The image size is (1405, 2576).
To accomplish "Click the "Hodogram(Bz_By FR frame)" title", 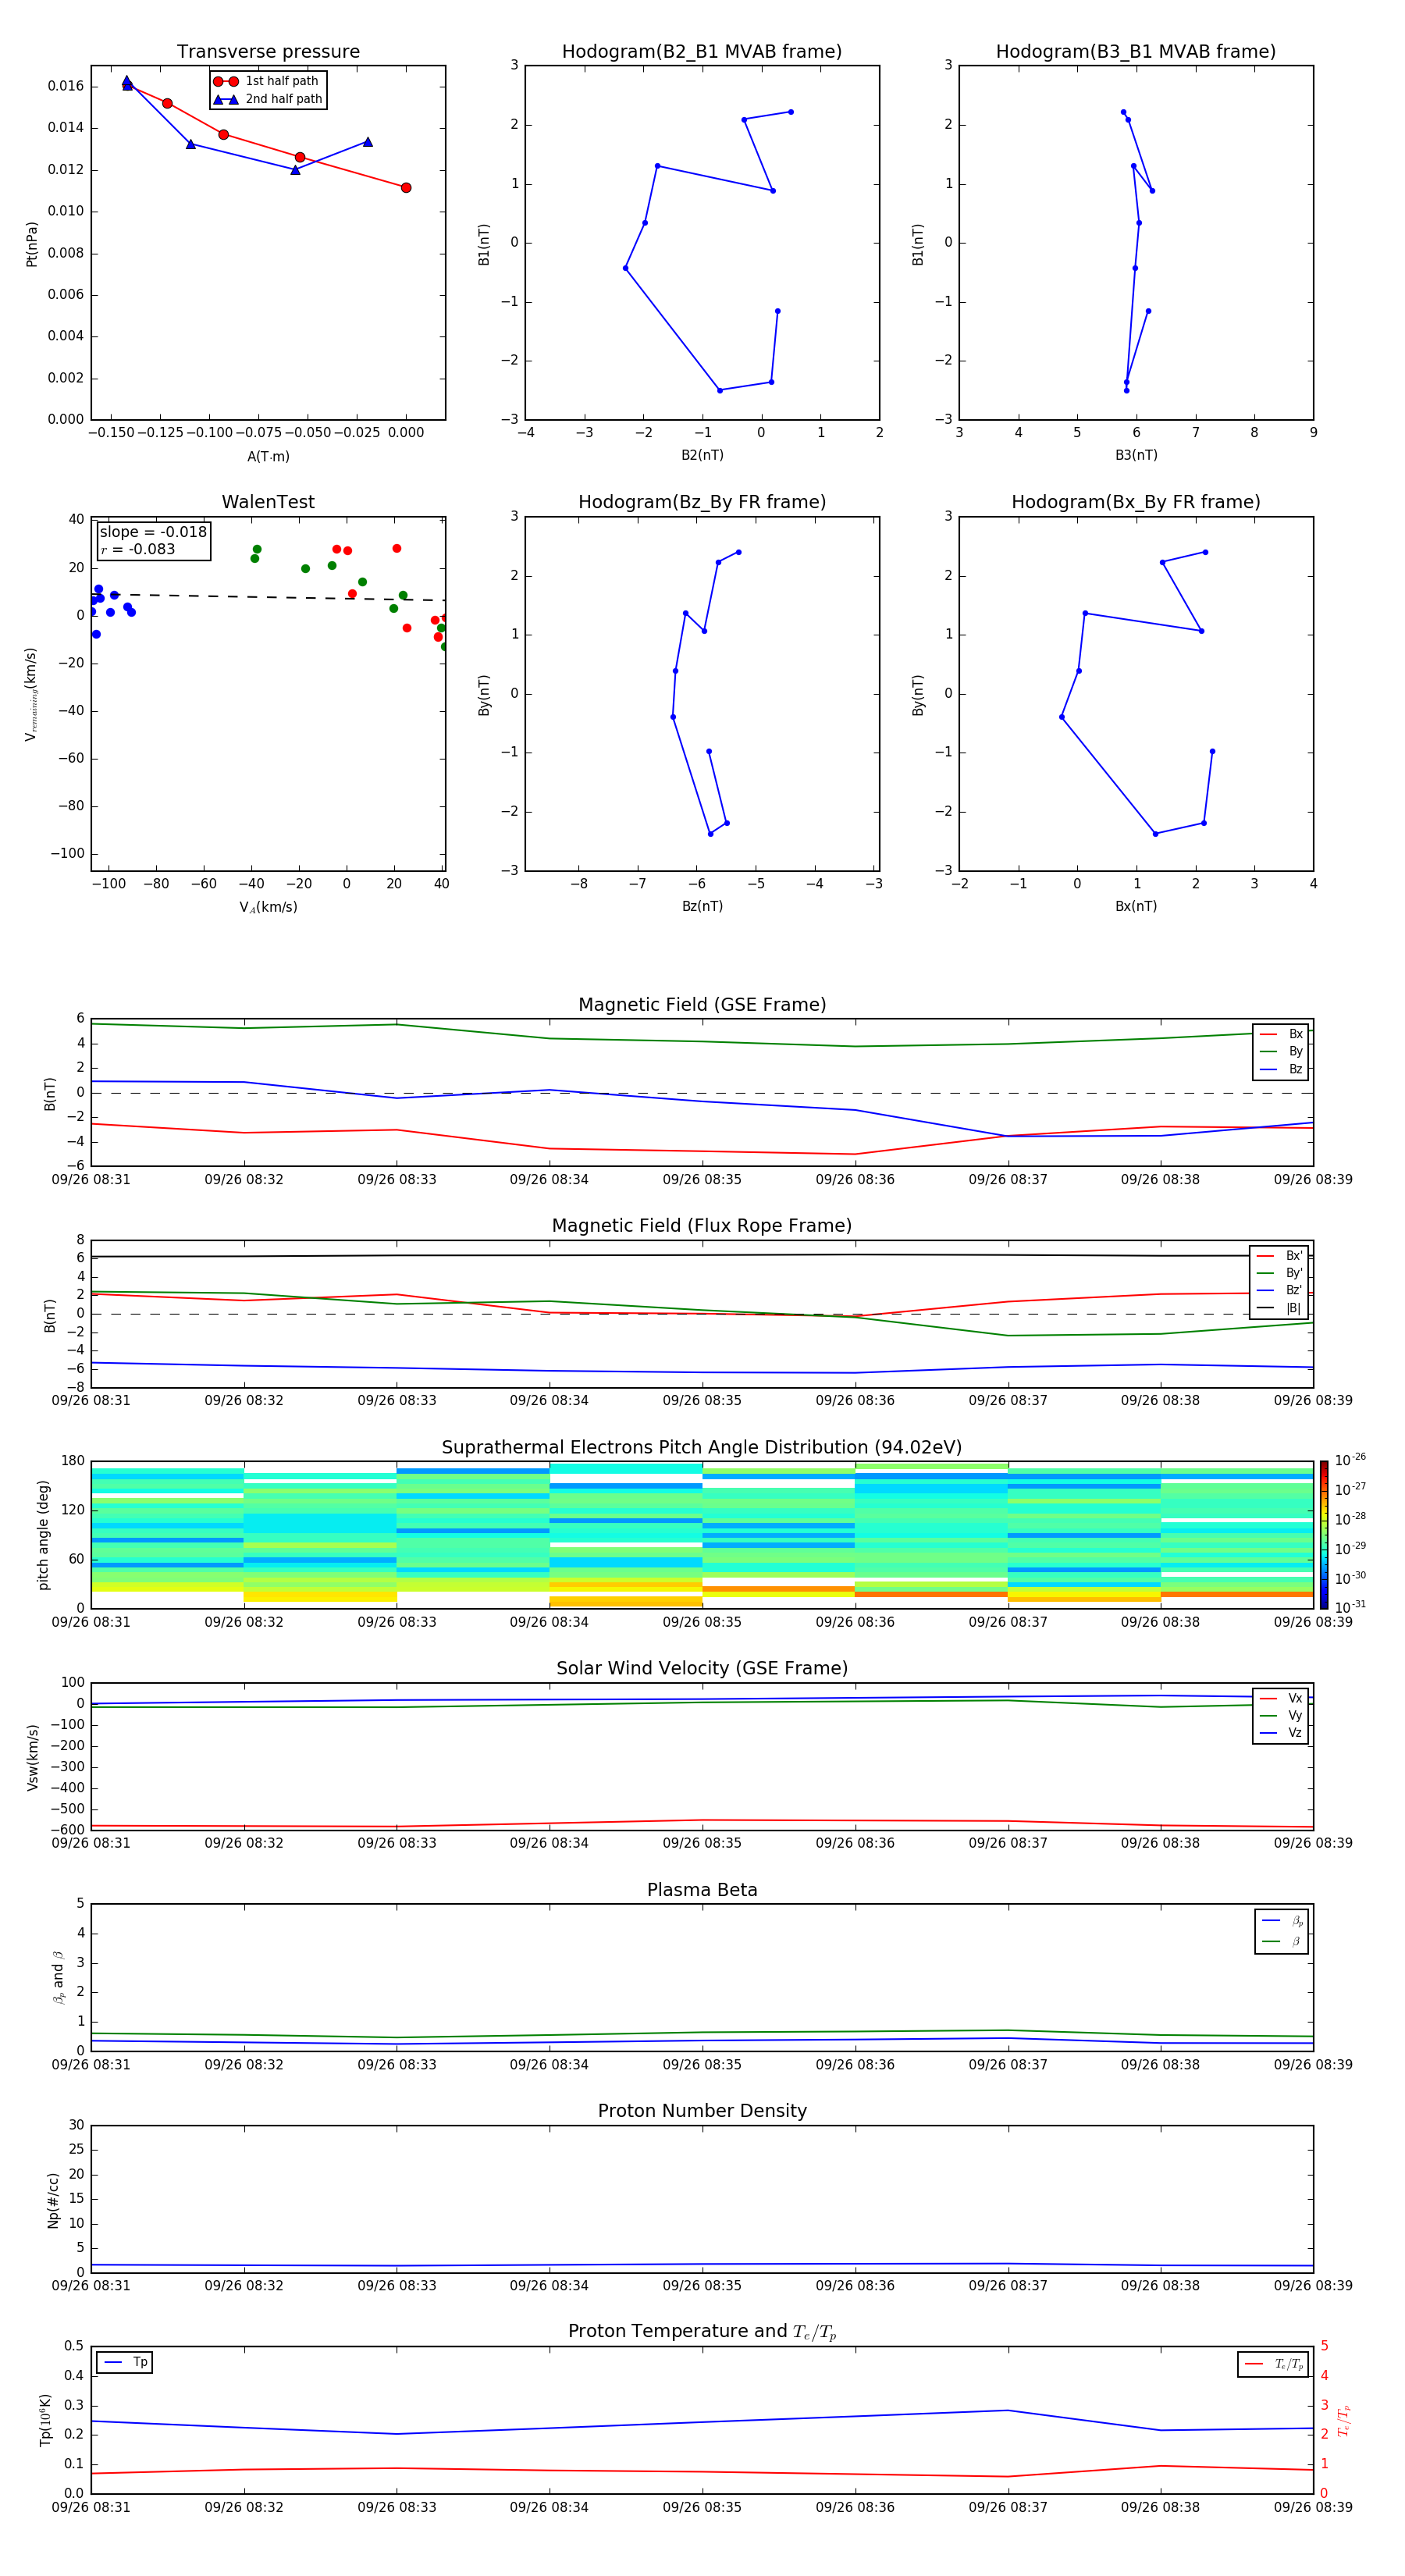I will click(x=702, y=502).
